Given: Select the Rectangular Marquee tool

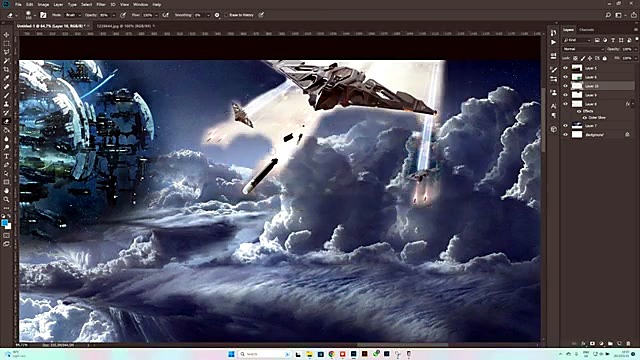Looking at the screenshot, I should 7,43.
